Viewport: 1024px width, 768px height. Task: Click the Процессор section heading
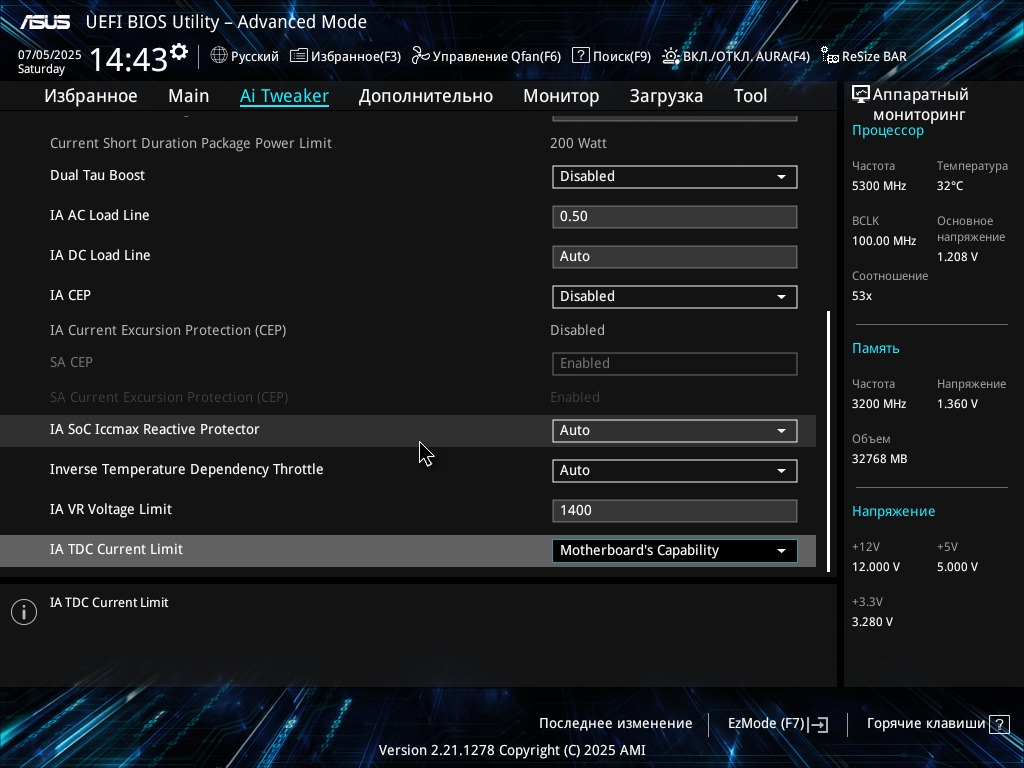tap(888, 131)
